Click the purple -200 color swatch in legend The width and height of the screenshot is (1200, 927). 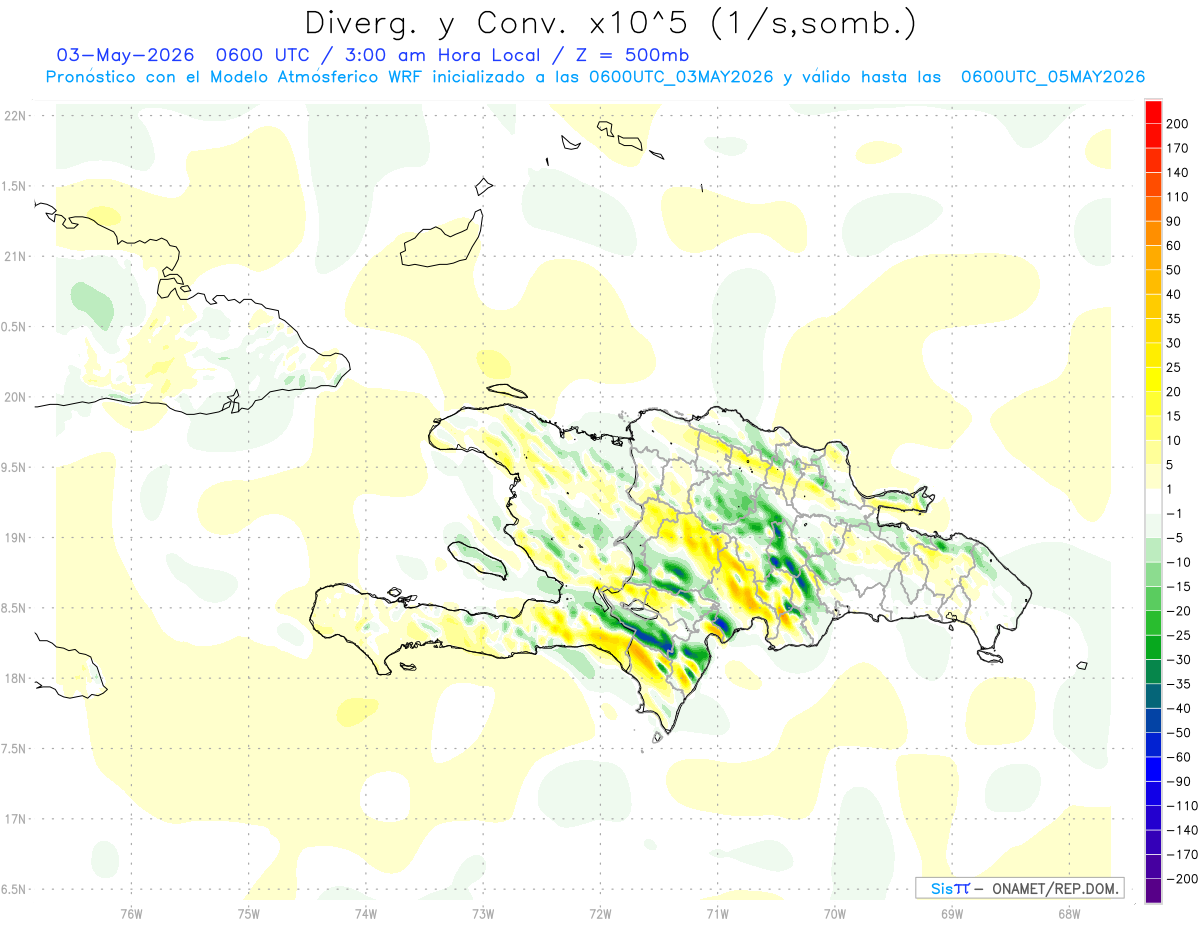pyautogui.click(x=1154, y=891)
